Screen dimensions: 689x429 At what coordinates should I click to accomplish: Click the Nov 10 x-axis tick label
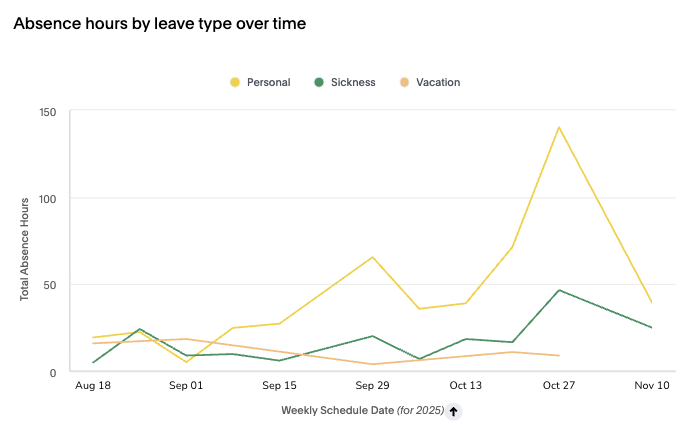pyautogui.click(x=651, y=385)
